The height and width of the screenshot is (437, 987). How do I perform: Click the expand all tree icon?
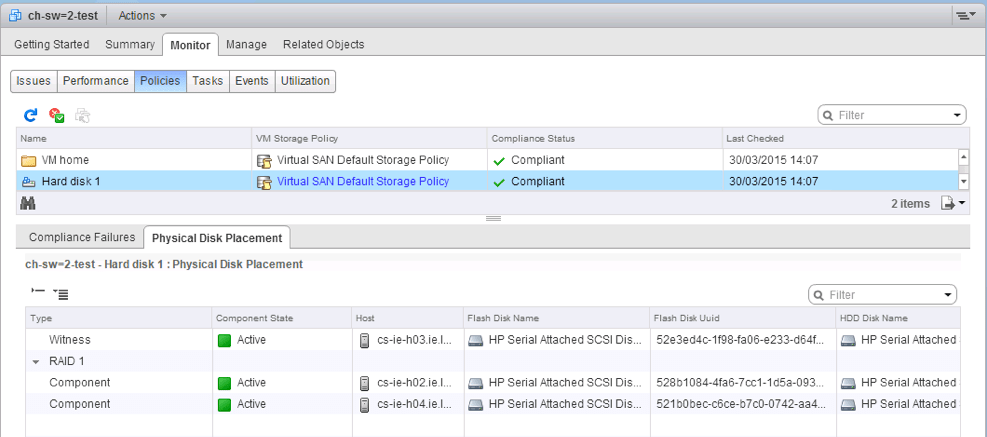61,294
